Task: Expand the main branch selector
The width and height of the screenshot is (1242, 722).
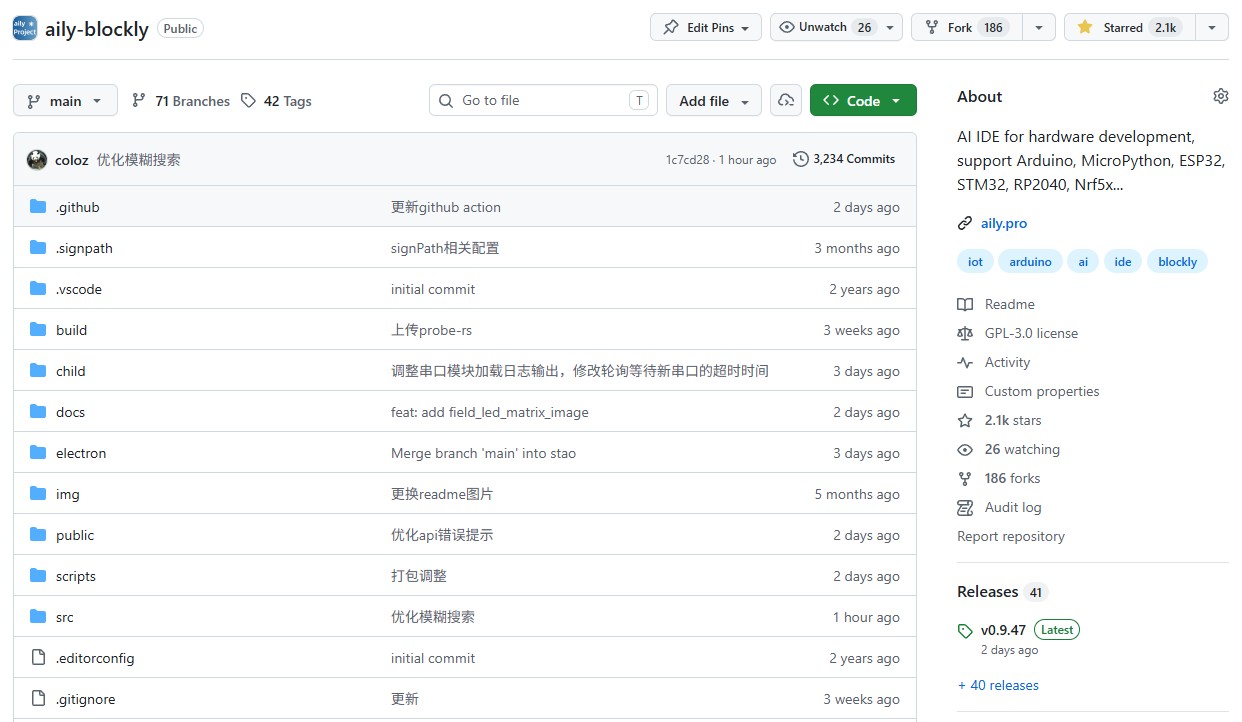Action: pos(65,100)
